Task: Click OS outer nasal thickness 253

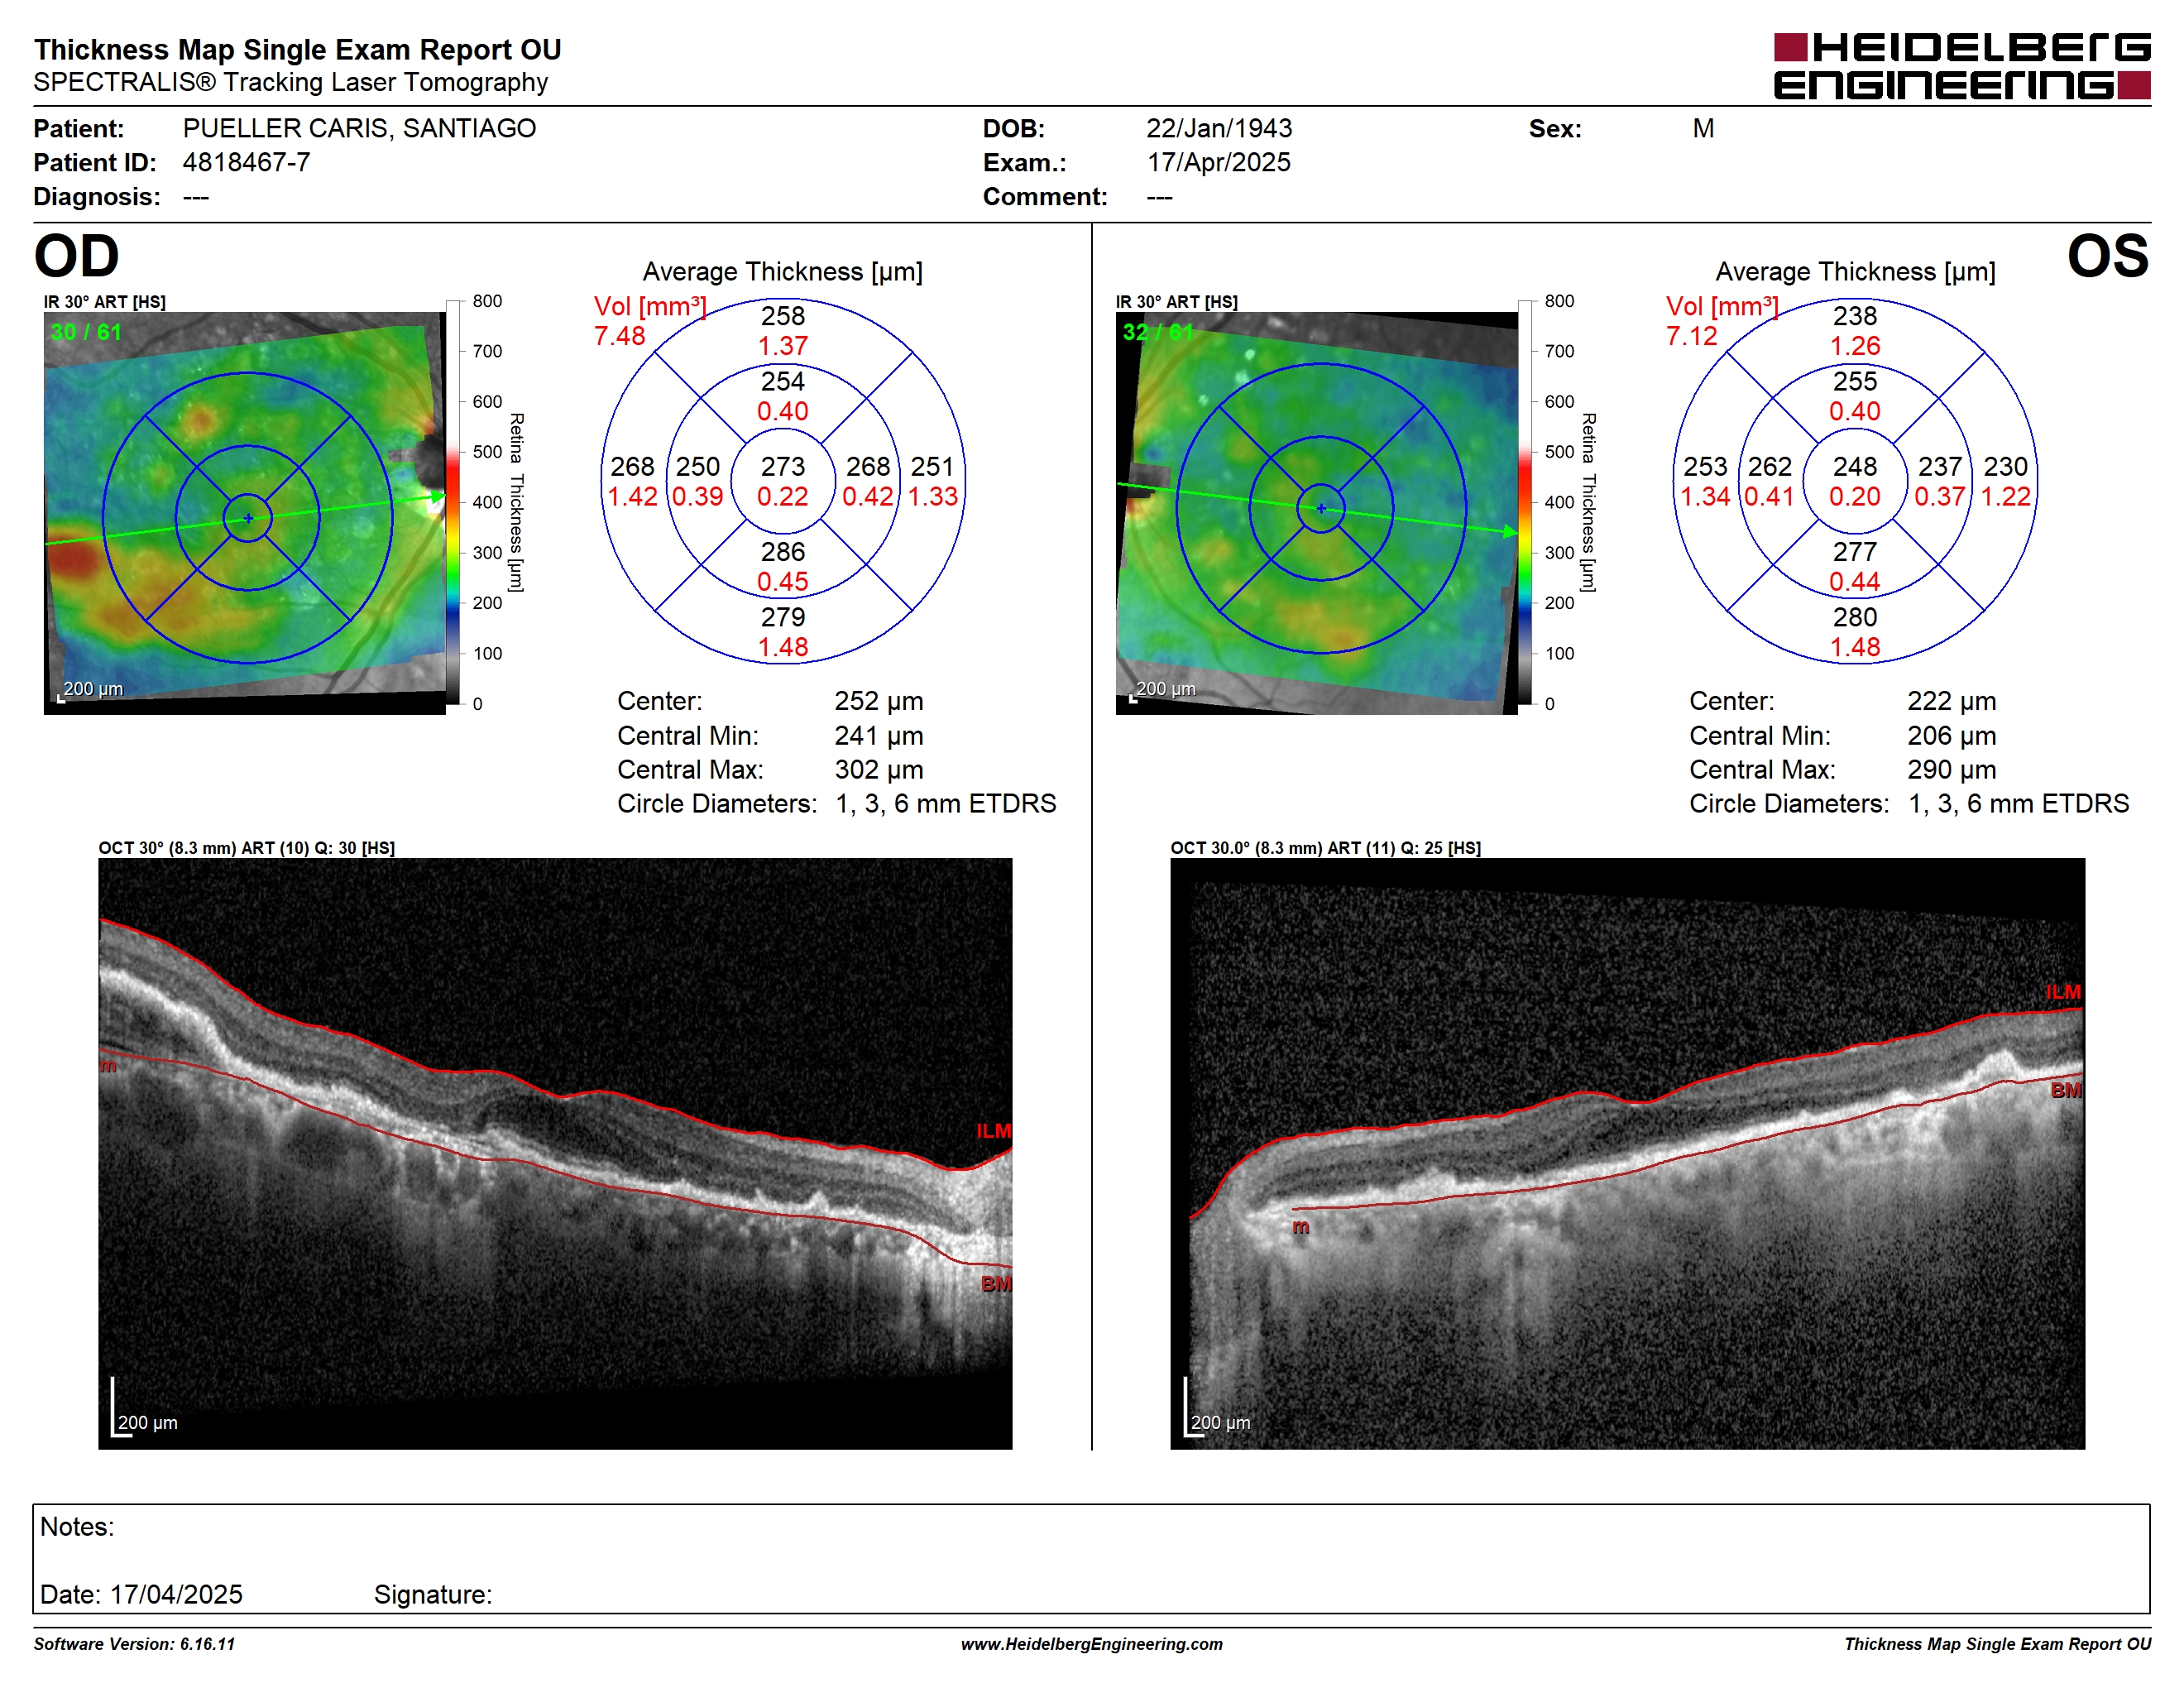Action: click(x=1705, y=467)
